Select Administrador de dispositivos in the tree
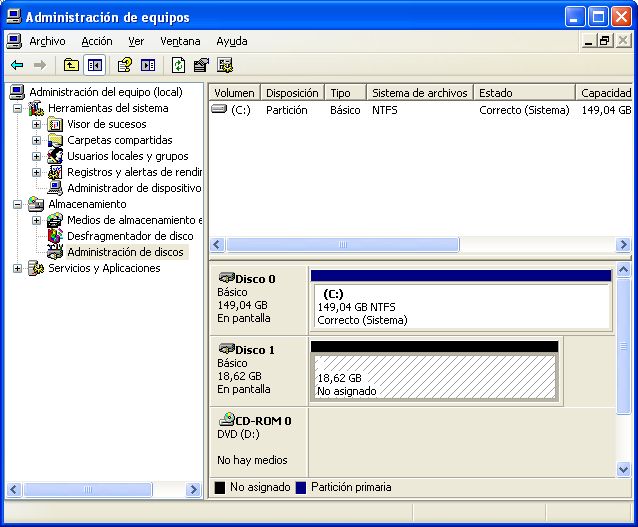Viewport: 638px width, 527px height. 133,188
